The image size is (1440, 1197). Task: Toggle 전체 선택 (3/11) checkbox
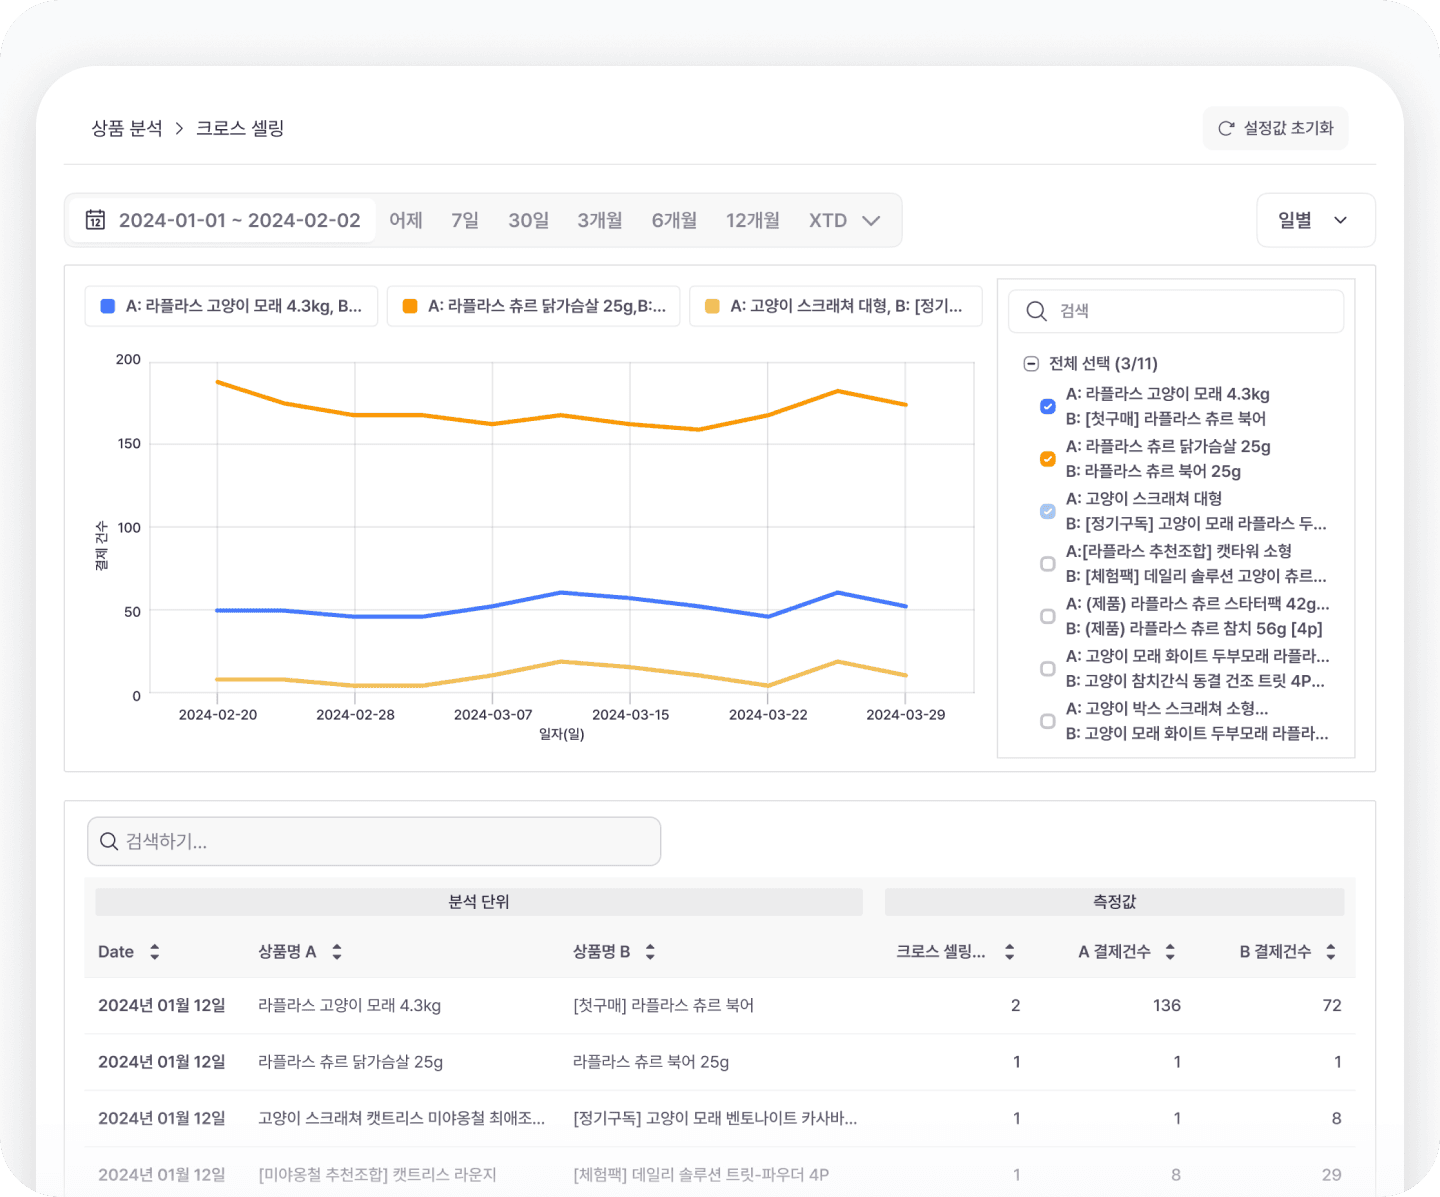[1031, 364]
